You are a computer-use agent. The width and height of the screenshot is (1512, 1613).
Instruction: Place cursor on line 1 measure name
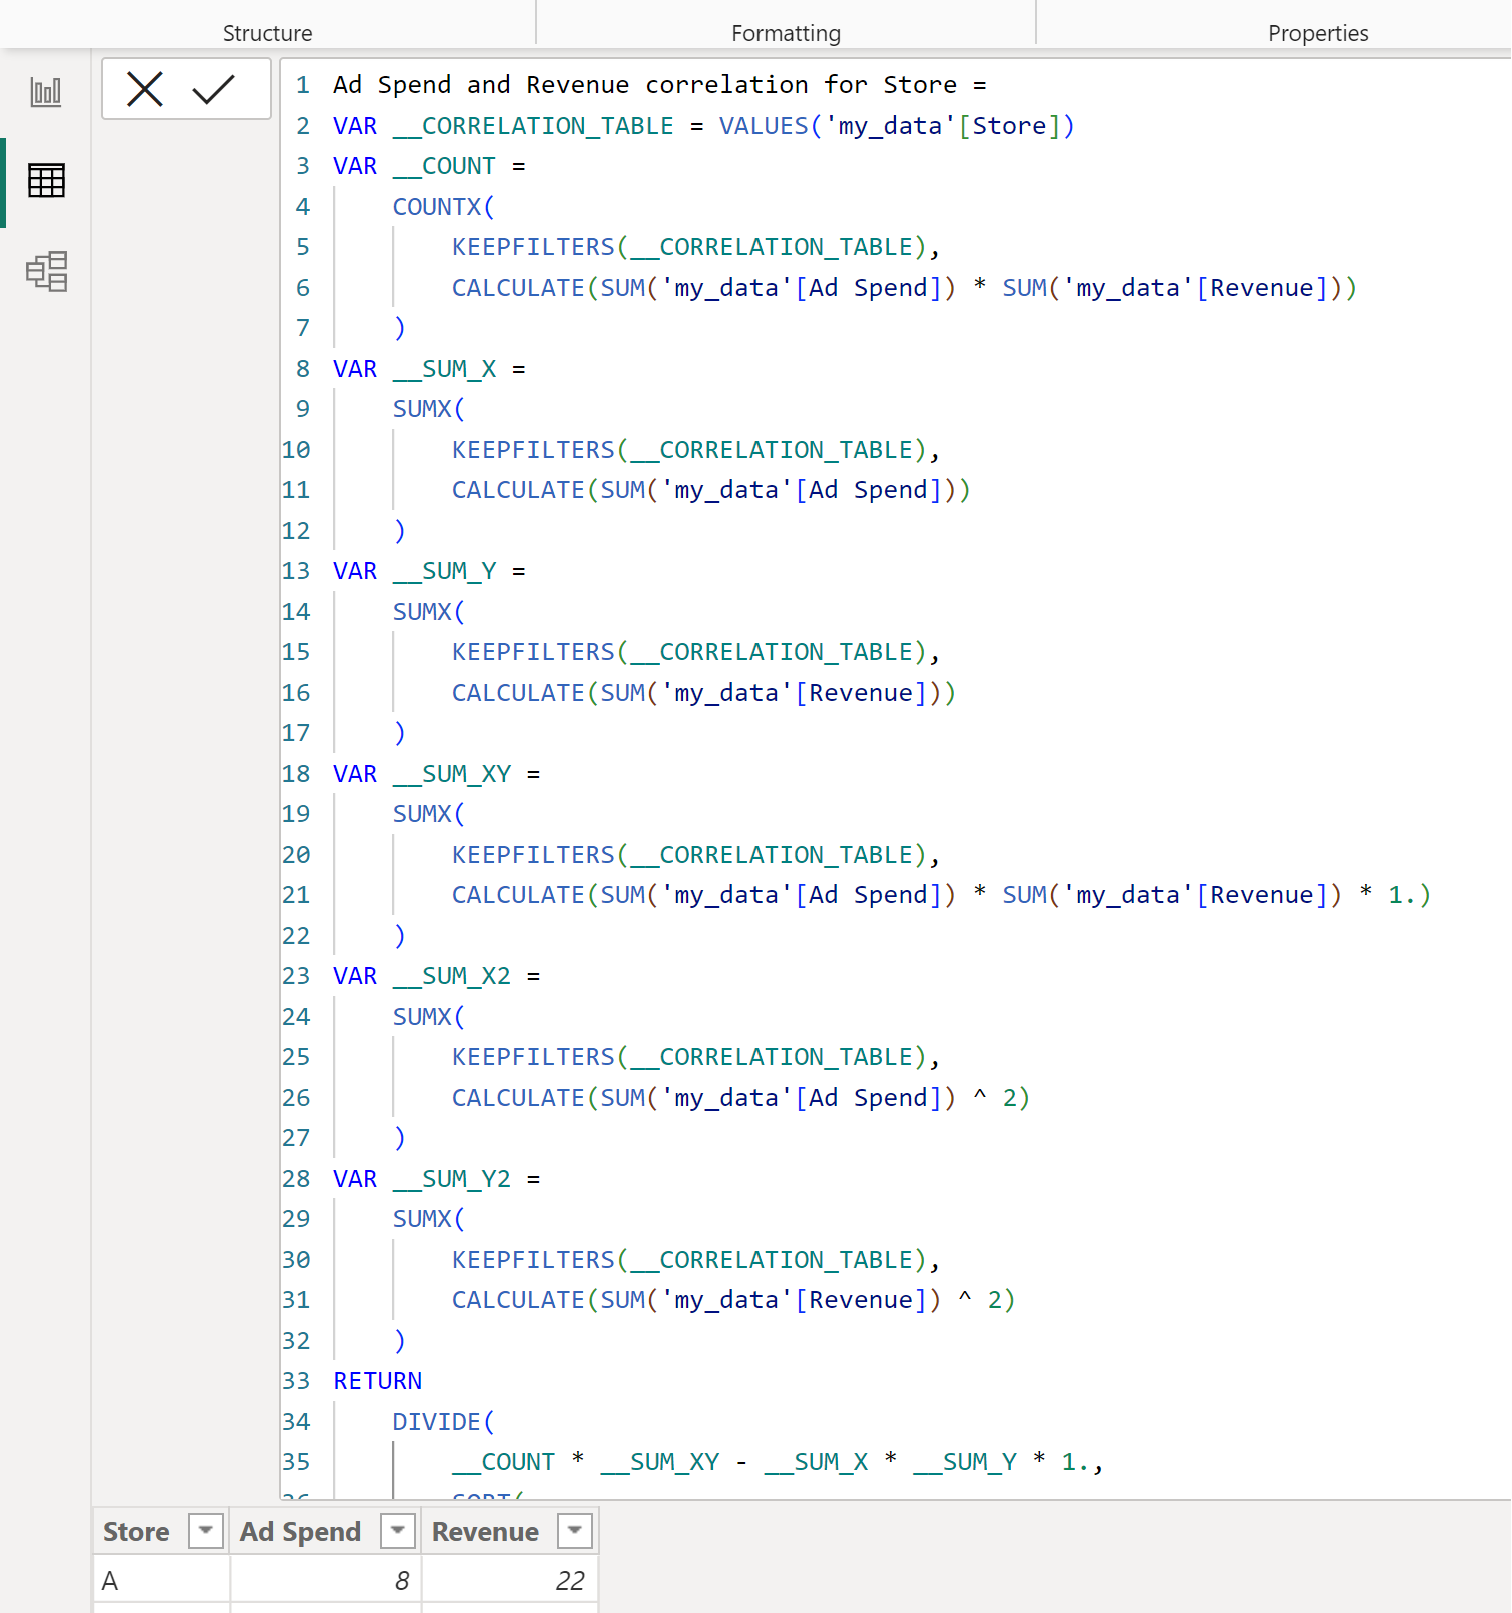click(645, 85)
